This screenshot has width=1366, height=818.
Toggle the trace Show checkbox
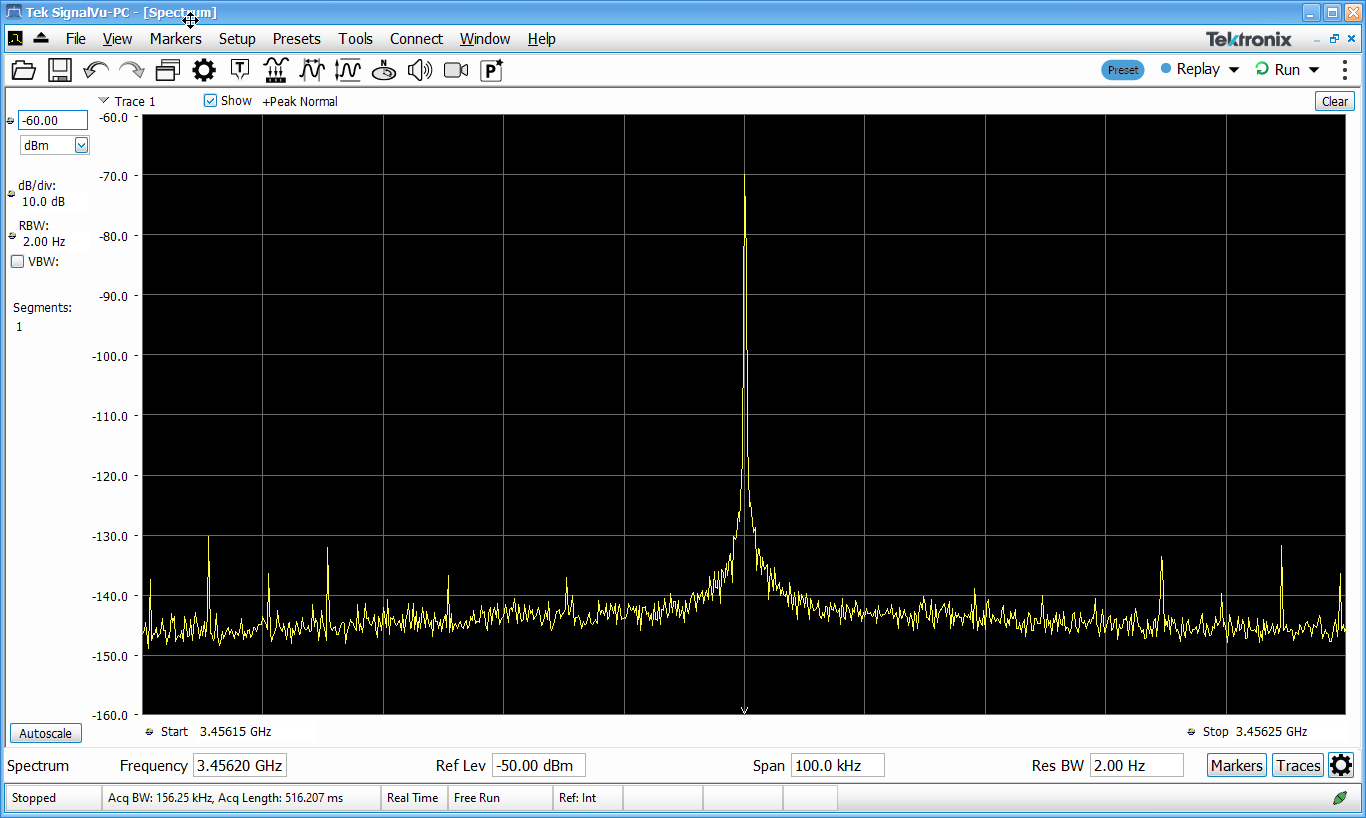point(210,101)
